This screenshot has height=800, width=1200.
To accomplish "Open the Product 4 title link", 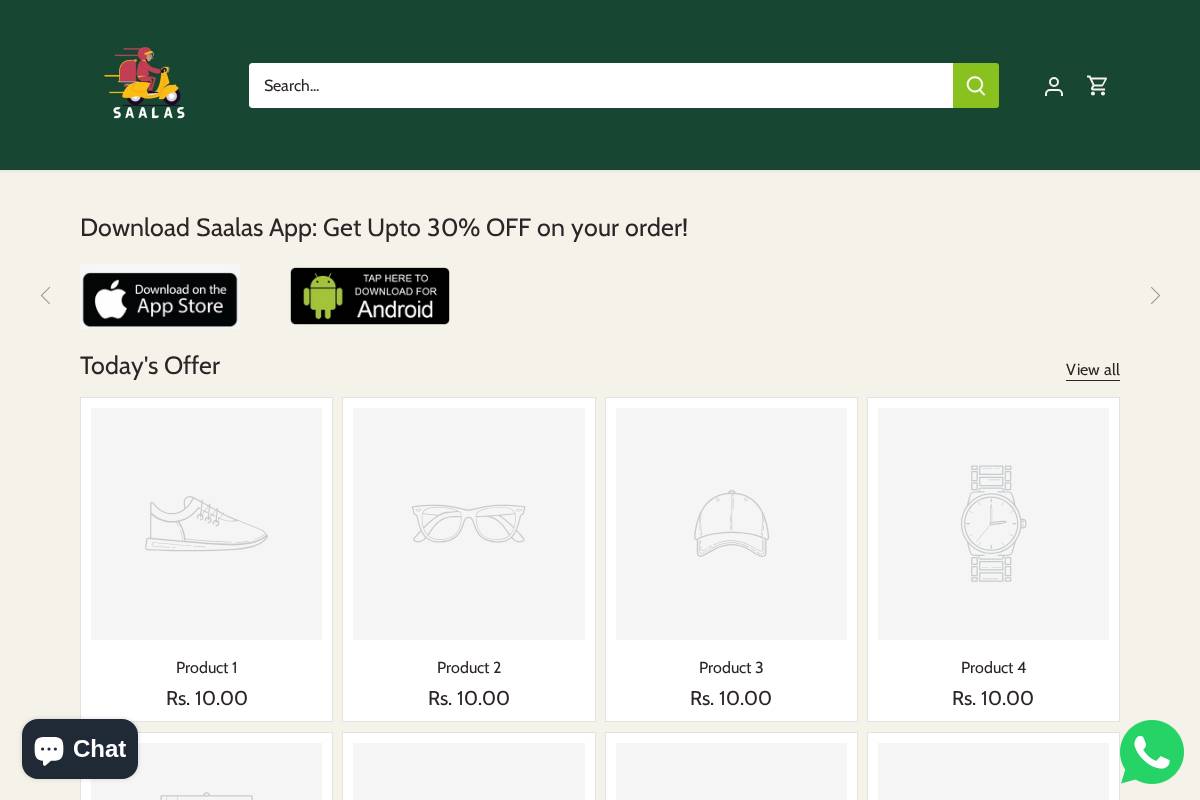I will click(993, 668).
